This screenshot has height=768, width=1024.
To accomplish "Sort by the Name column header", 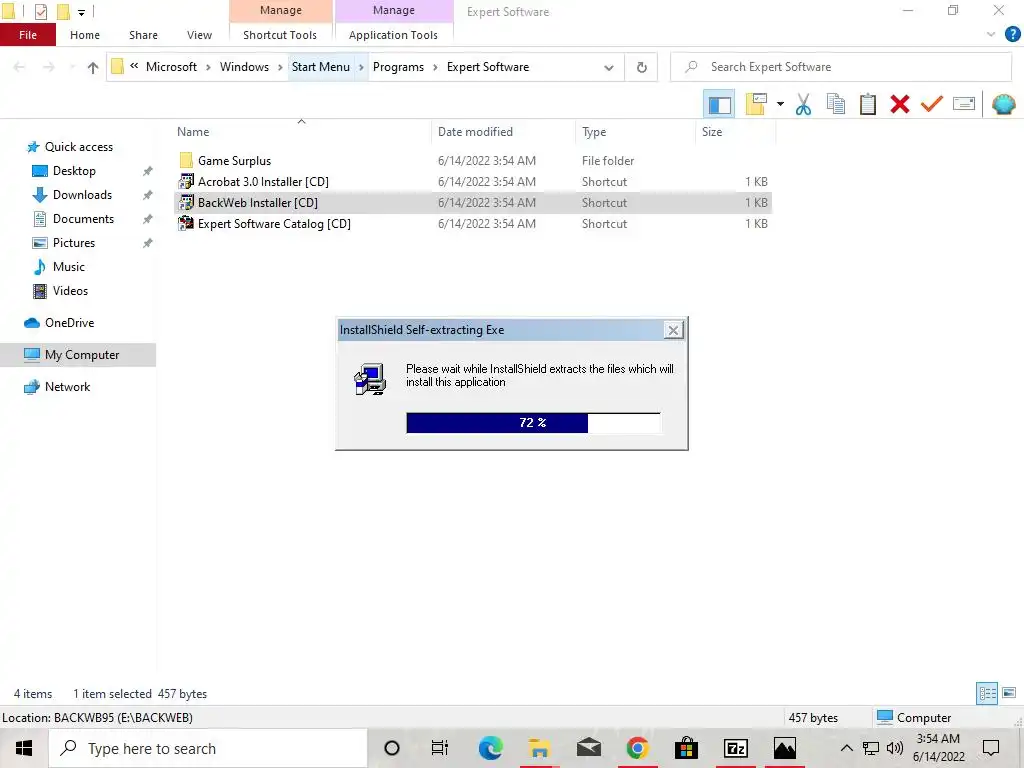I will (193, 132).
